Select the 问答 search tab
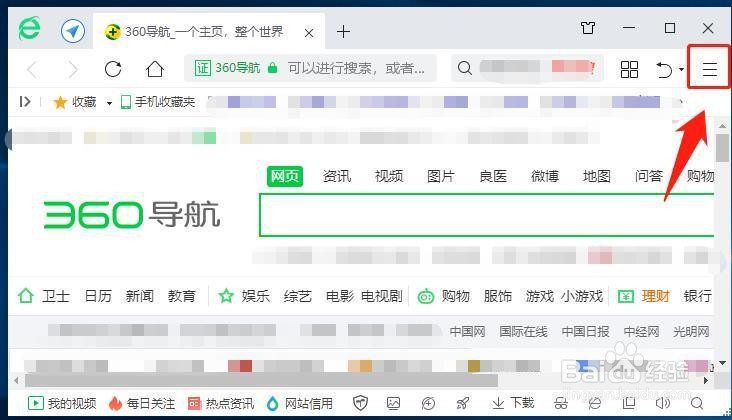The width and height of the screenshot is (732, 420). coord(648,176)
